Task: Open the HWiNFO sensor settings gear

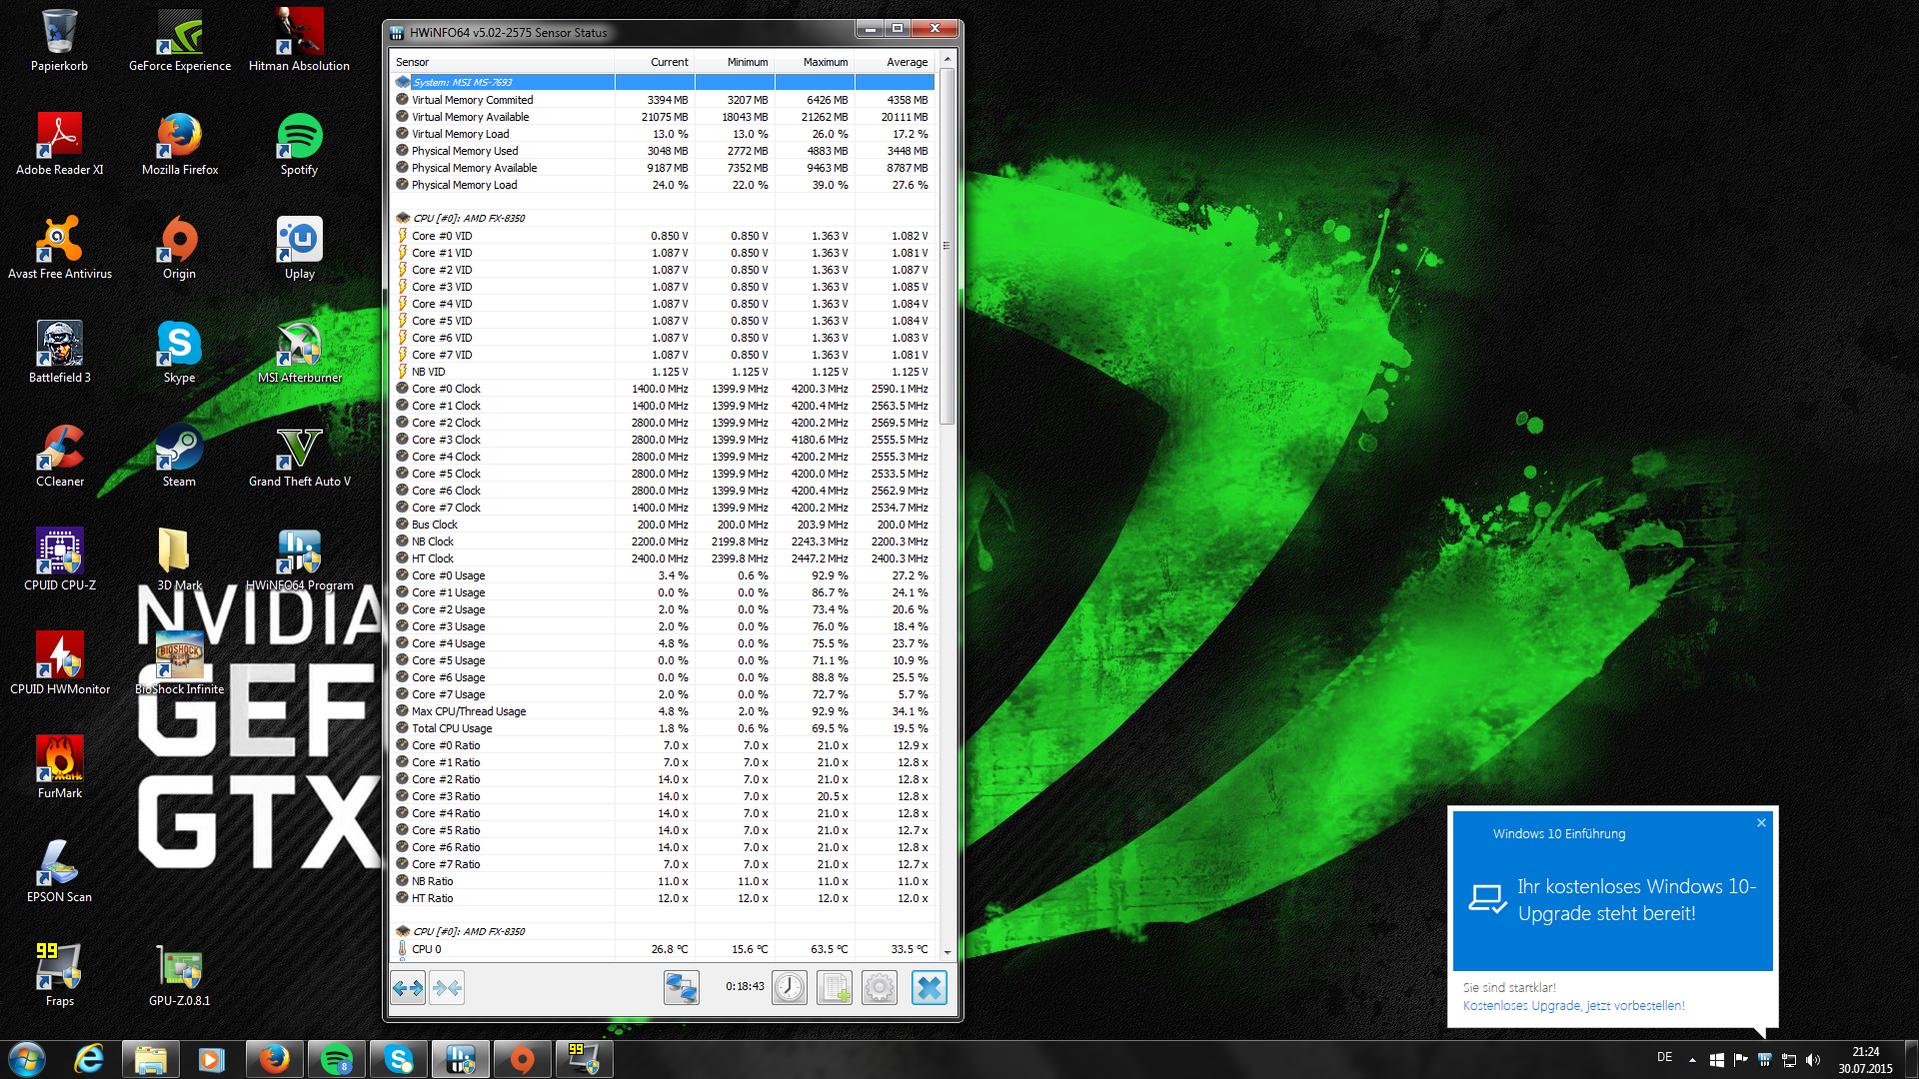Action: coord(879,988)
